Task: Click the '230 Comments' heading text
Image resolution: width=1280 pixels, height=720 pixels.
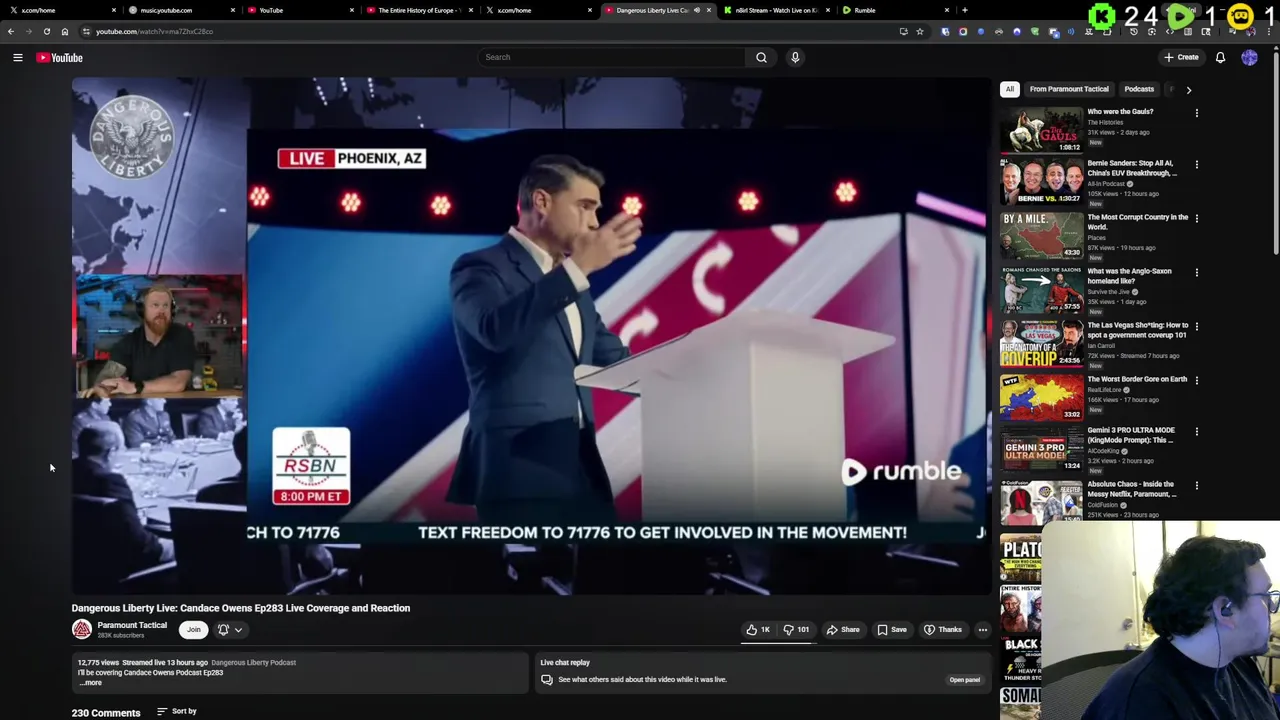Action: [106, 713]
